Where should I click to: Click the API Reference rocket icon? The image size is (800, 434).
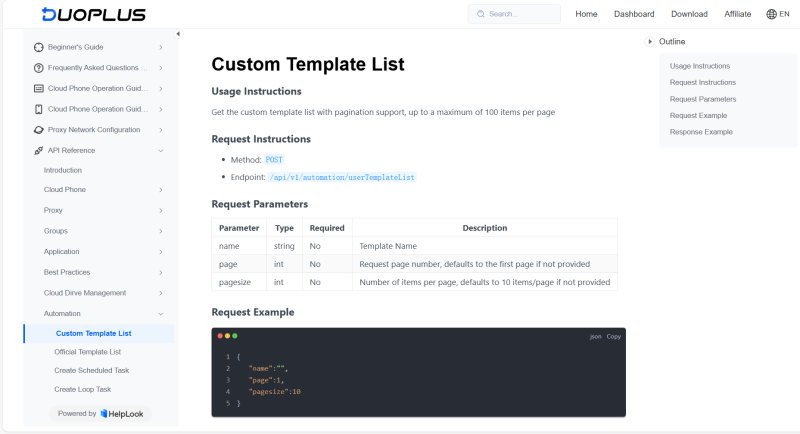click(39, 150)
